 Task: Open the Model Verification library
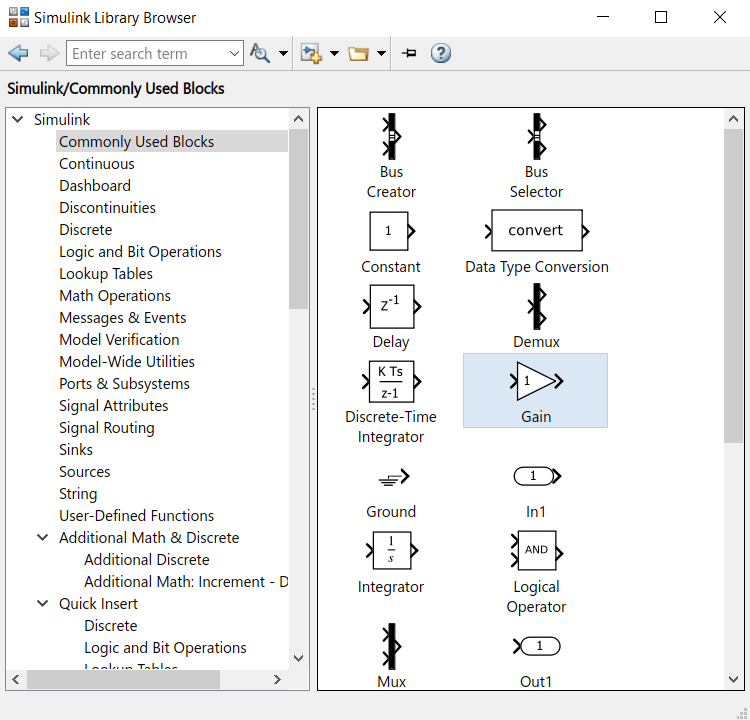(x=119, y=339)
